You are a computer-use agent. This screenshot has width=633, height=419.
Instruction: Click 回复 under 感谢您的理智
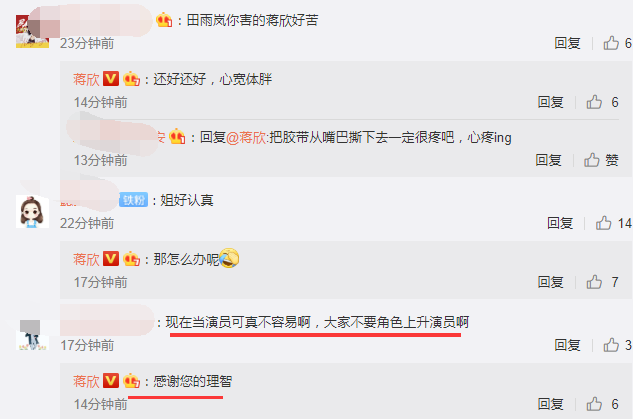click(550, 404)
